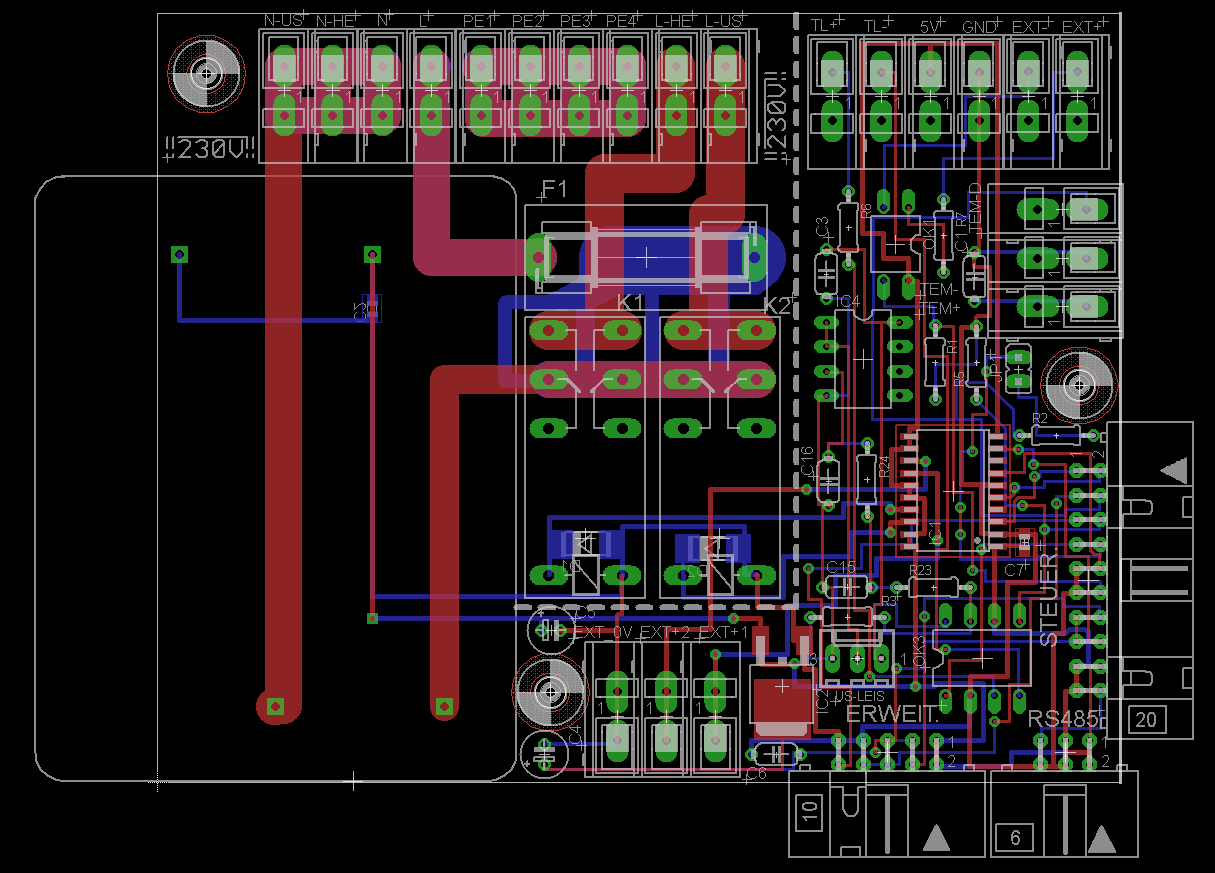Select the IC1 microcontroller package

coord(951,491)
